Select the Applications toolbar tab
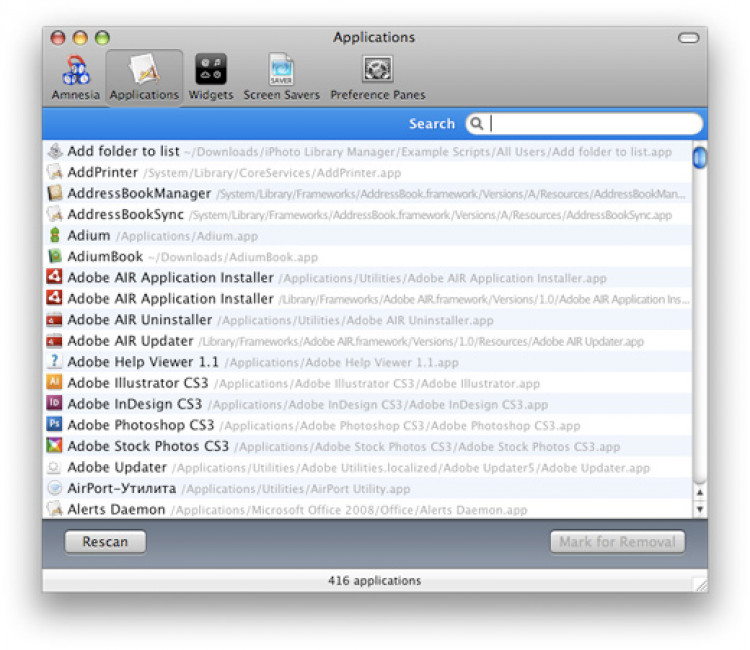 pos(144,77)
